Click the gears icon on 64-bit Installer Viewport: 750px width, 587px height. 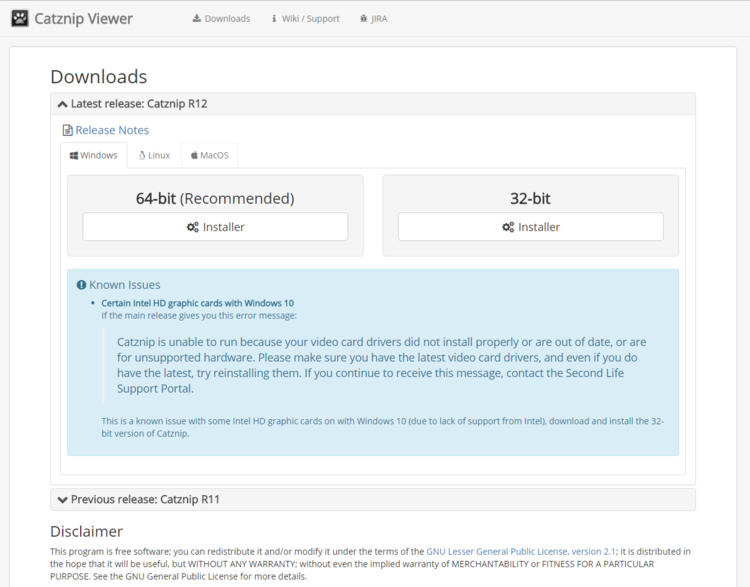192,227
